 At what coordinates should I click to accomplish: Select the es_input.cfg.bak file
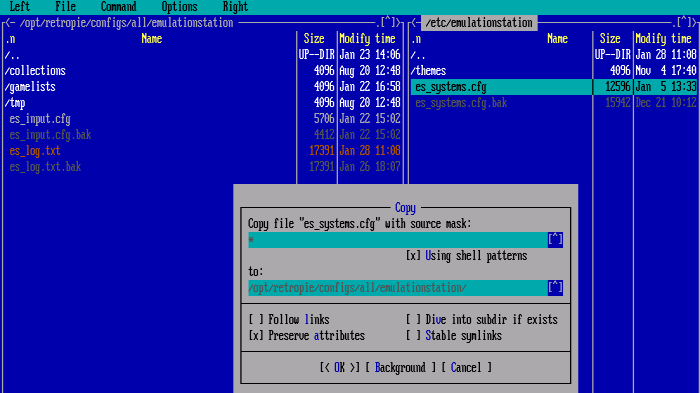(x=150, y=135)
